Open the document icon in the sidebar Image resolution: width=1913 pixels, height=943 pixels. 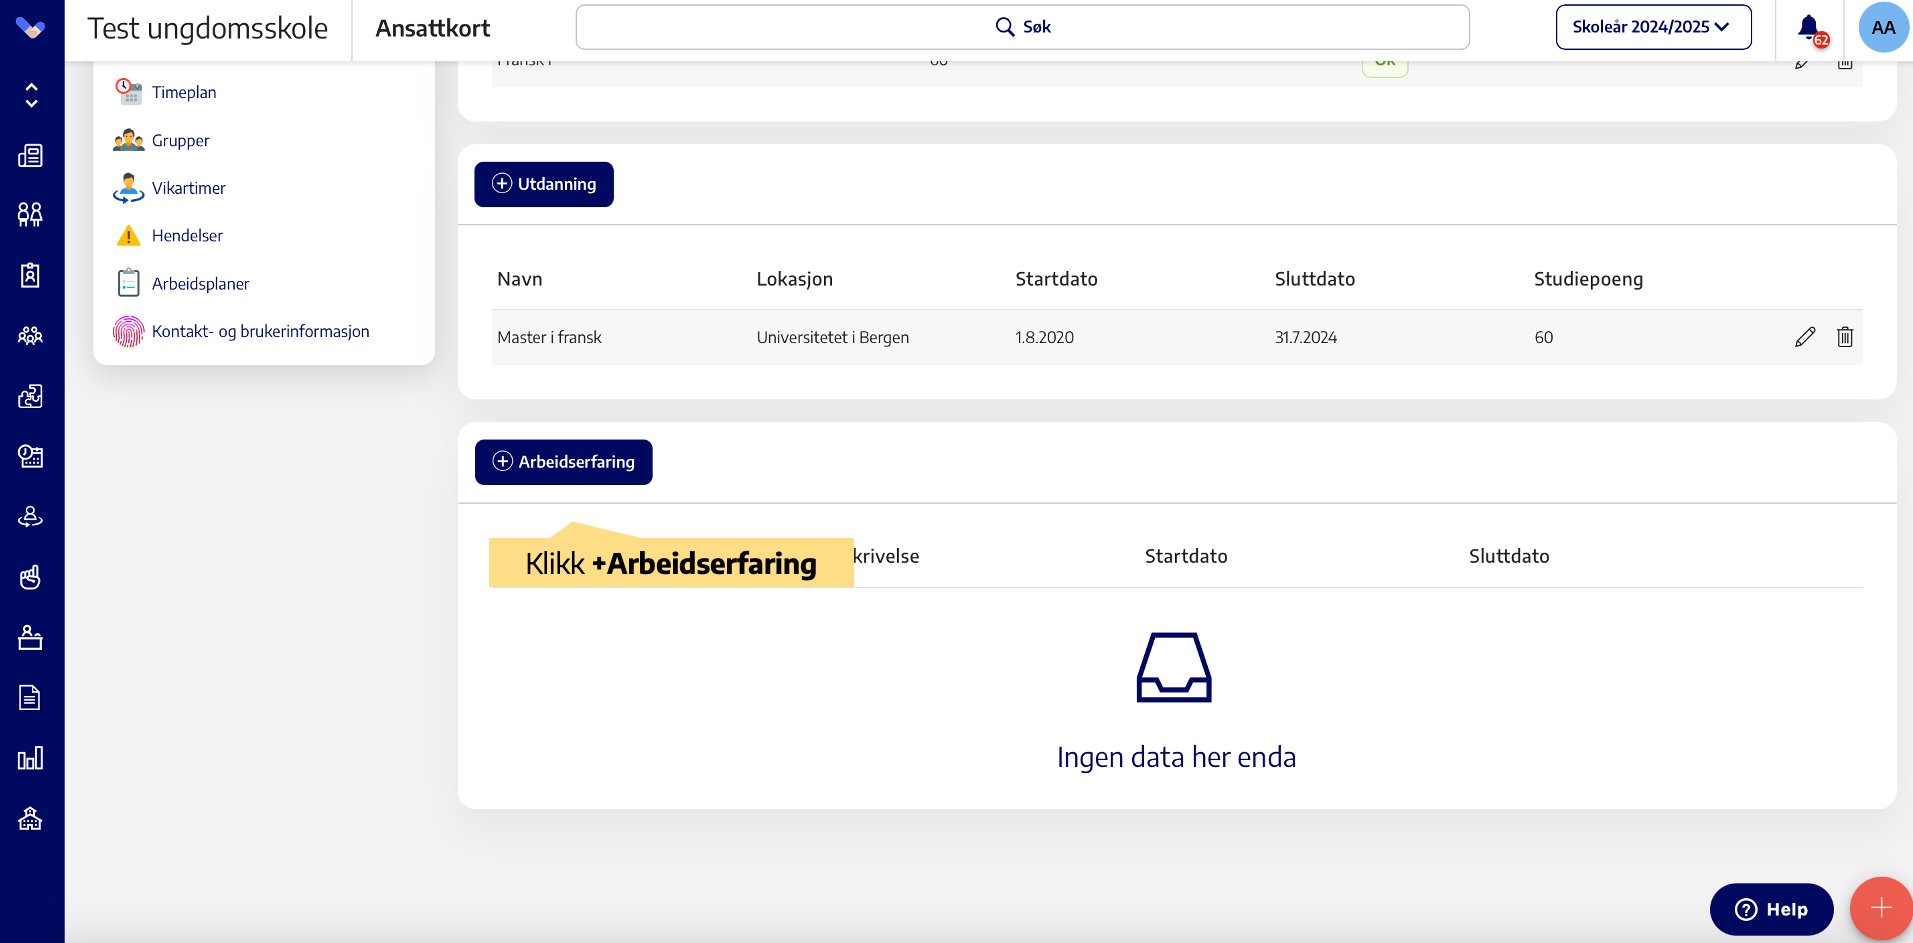pos(31,698)
